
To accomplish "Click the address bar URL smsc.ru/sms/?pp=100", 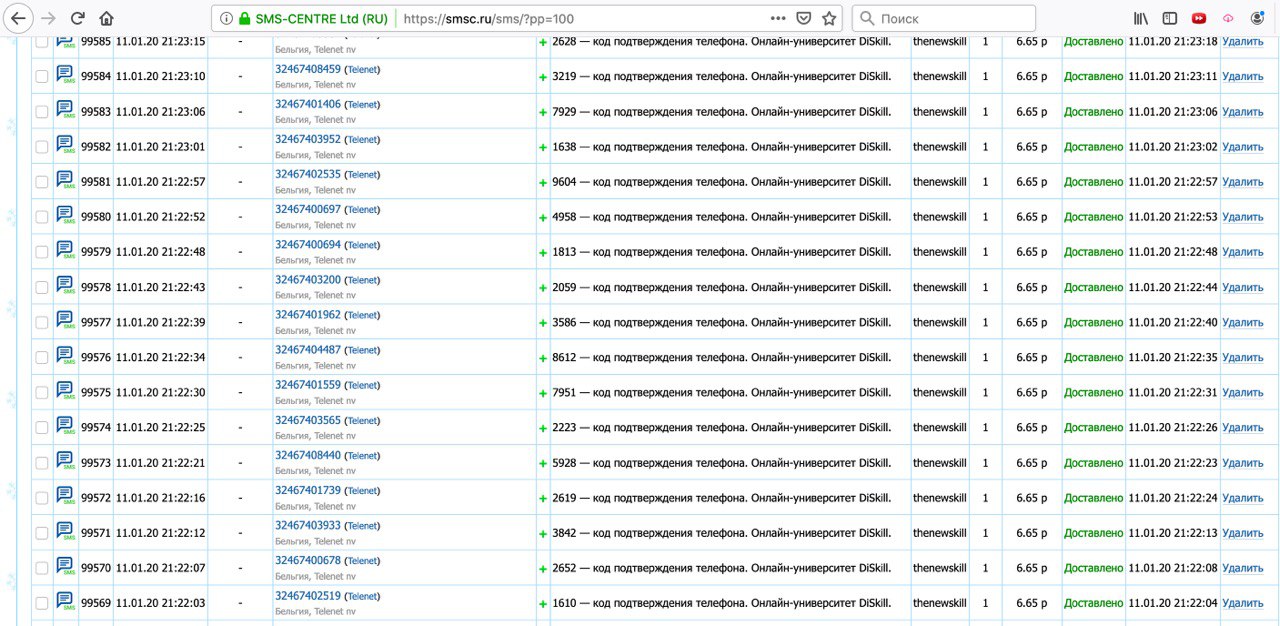I will click(489, 18).
